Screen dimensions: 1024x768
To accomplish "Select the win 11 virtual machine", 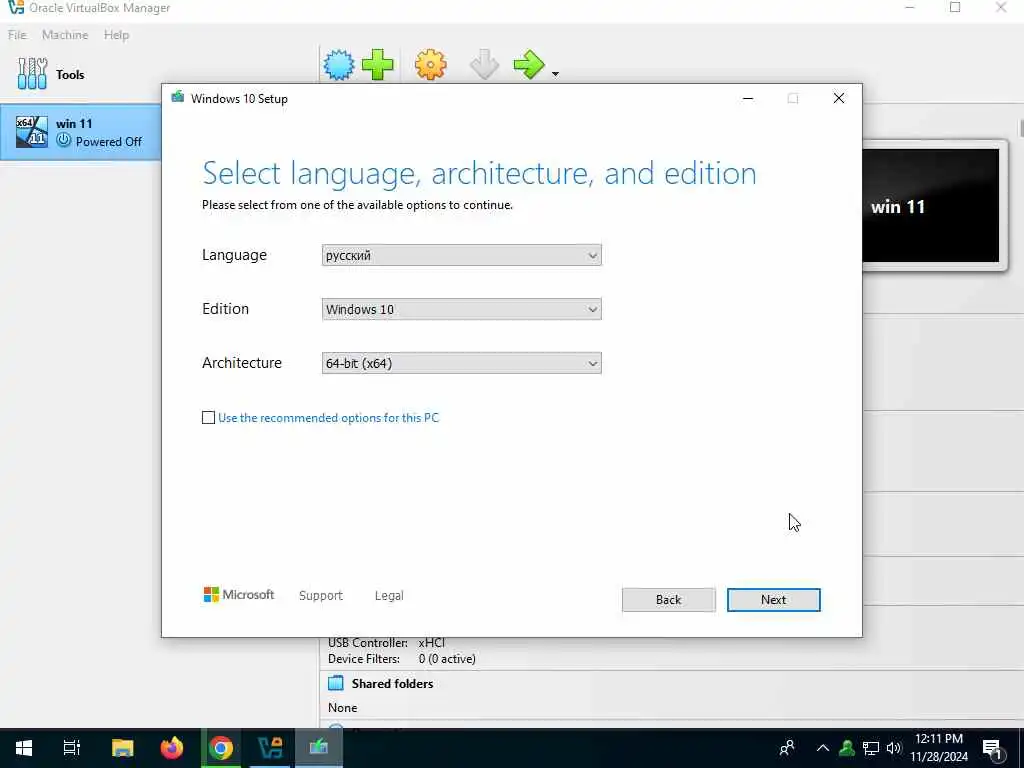I will pyautogui.click(x=80, y=132).
